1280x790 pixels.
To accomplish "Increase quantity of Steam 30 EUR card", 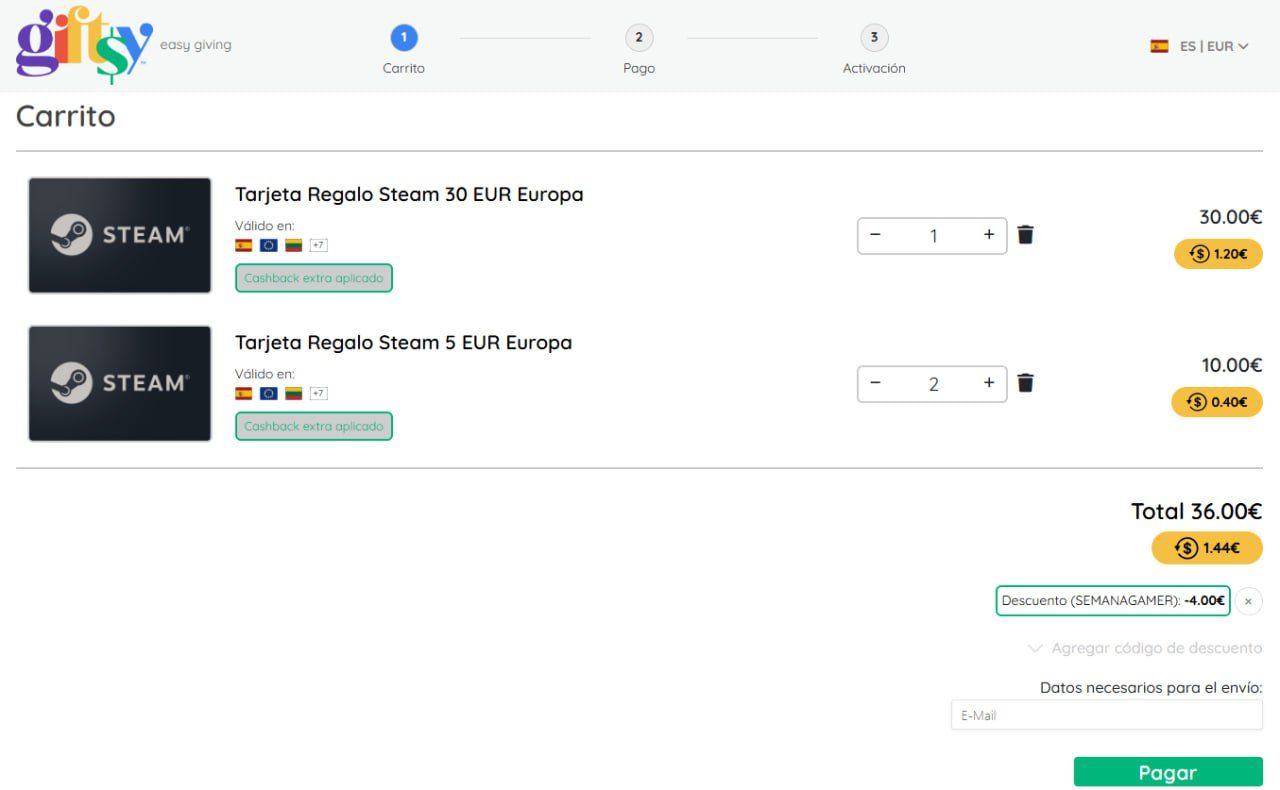I will pos(989,235).
